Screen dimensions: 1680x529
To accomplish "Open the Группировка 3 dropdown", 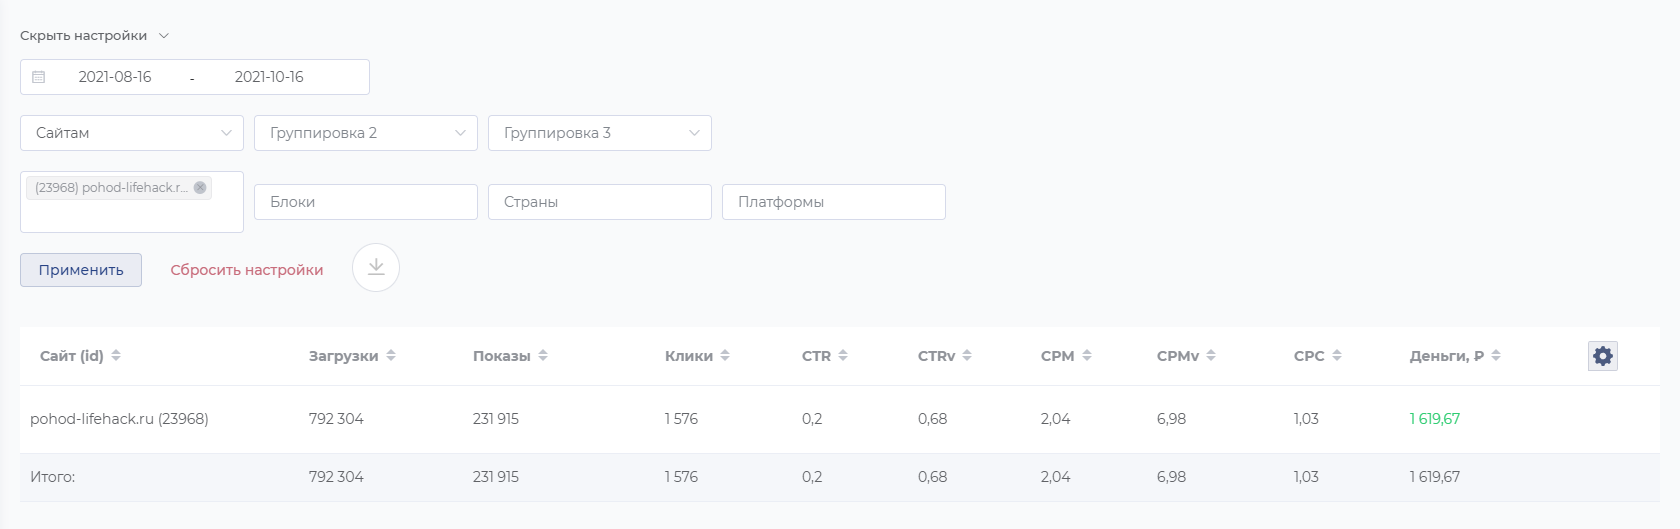I will click(600, 133).
